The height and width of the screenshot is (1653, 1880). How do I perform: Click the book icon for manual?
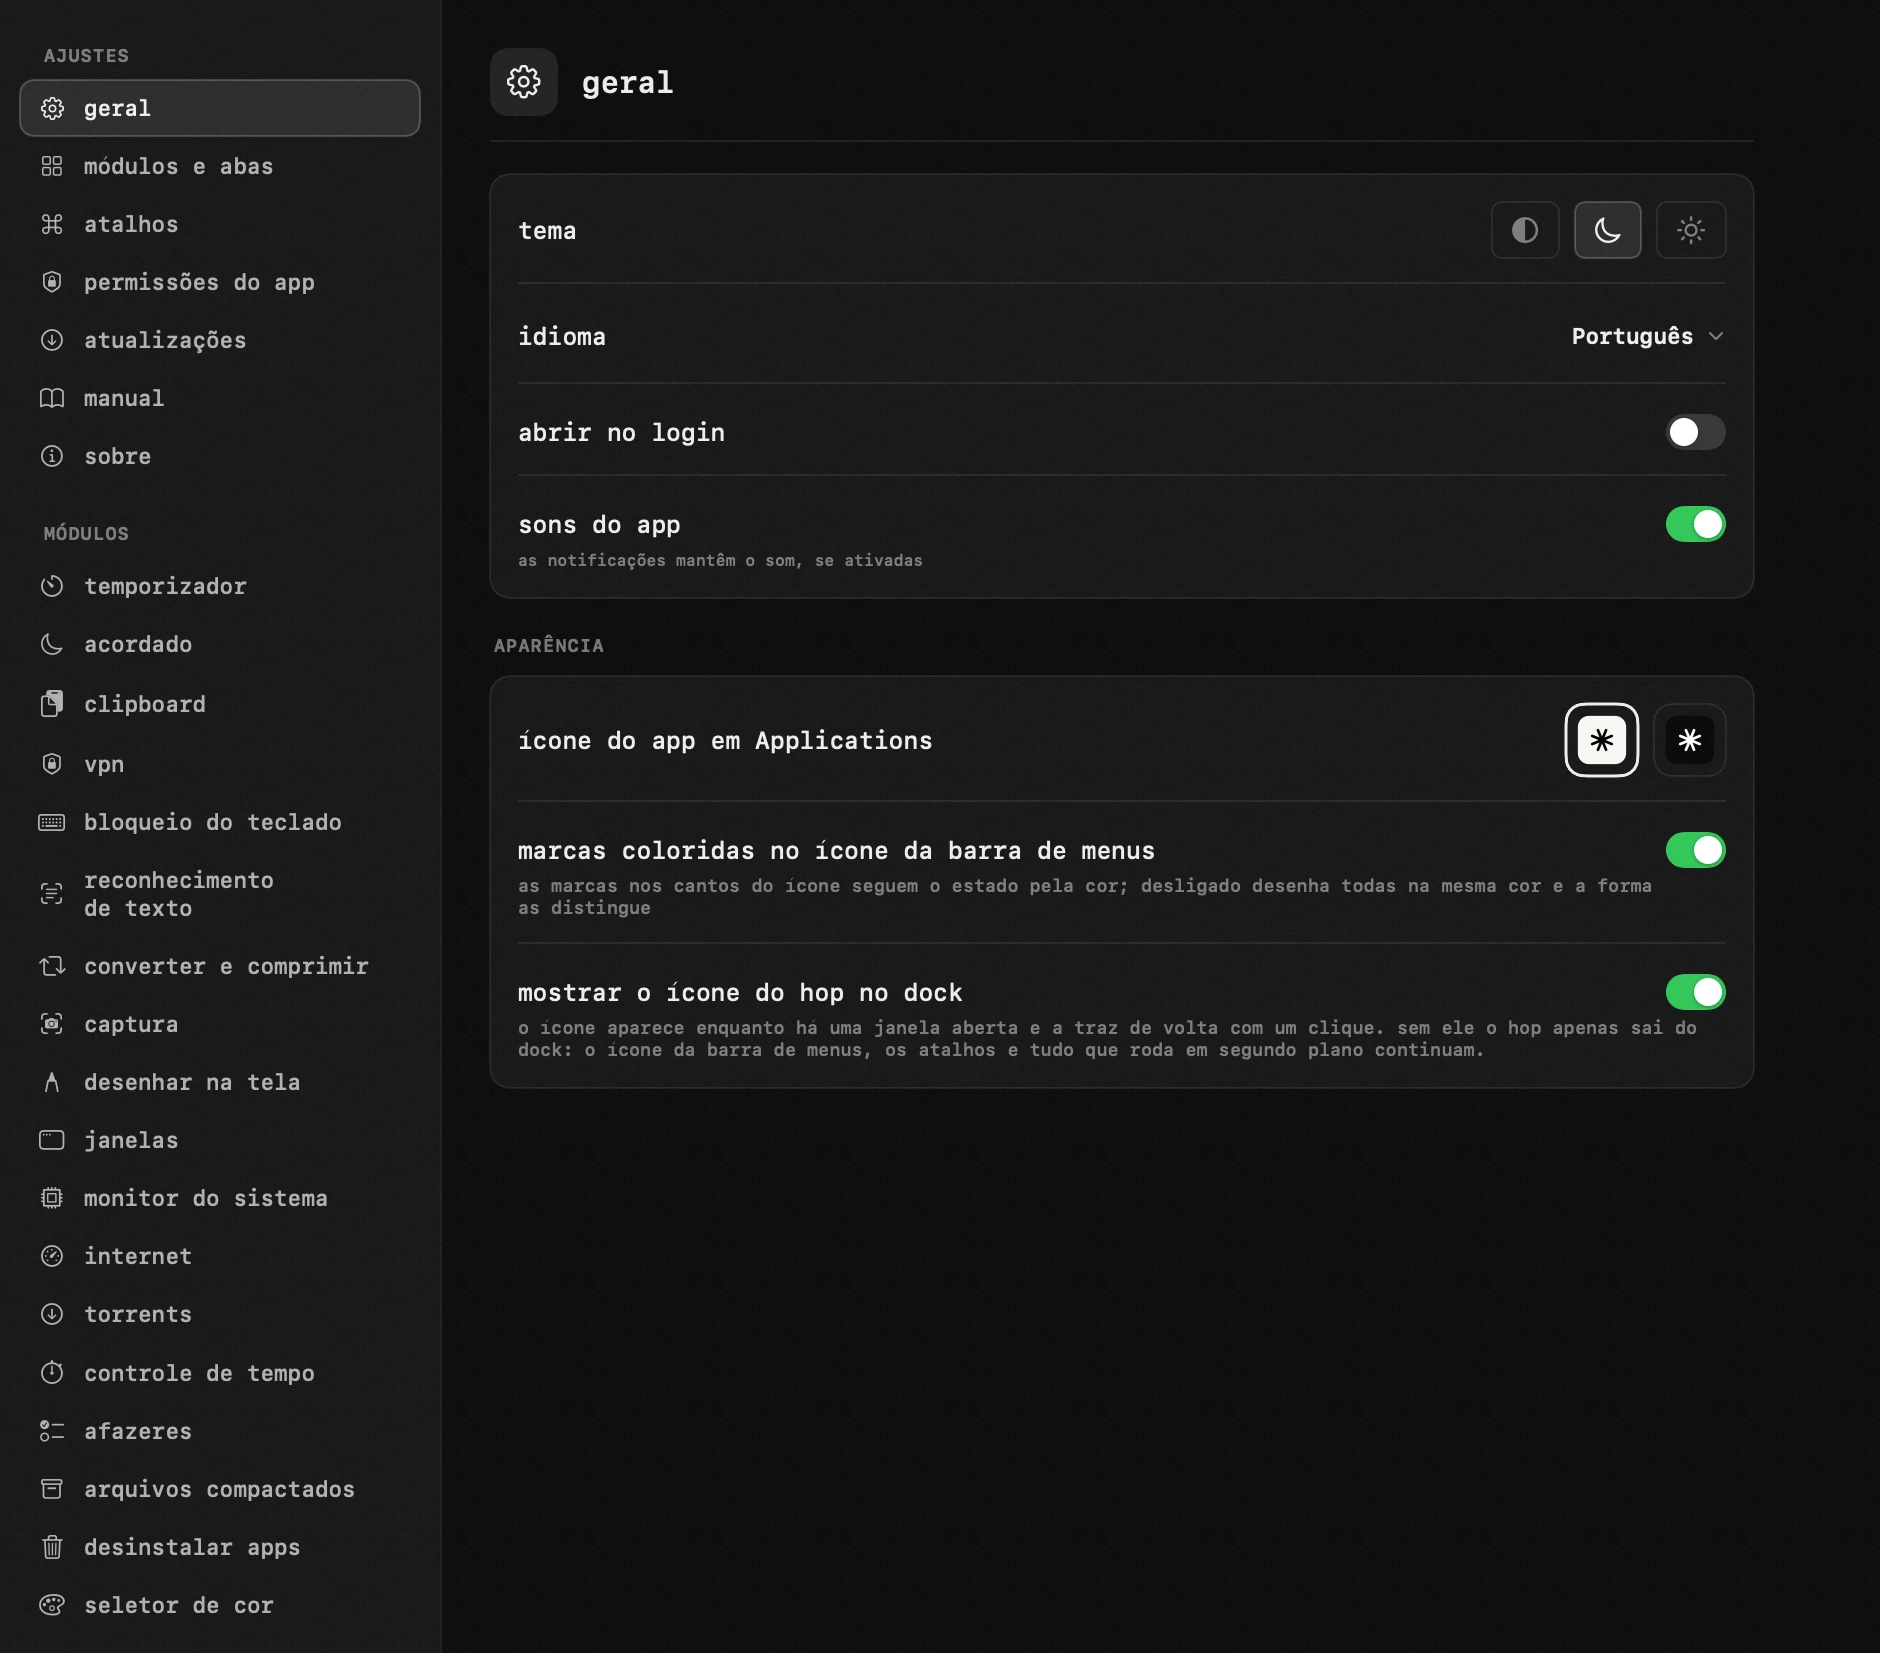click(52, 398)
